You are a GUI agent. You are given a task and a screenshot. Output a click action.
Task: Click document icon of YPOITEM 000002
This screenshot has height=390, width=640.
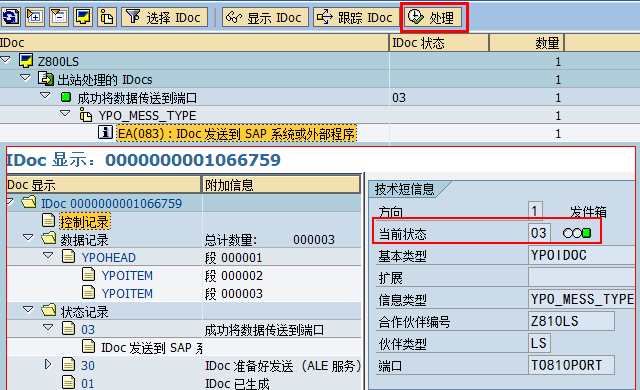pyautogui.click(x=88, y=274)
